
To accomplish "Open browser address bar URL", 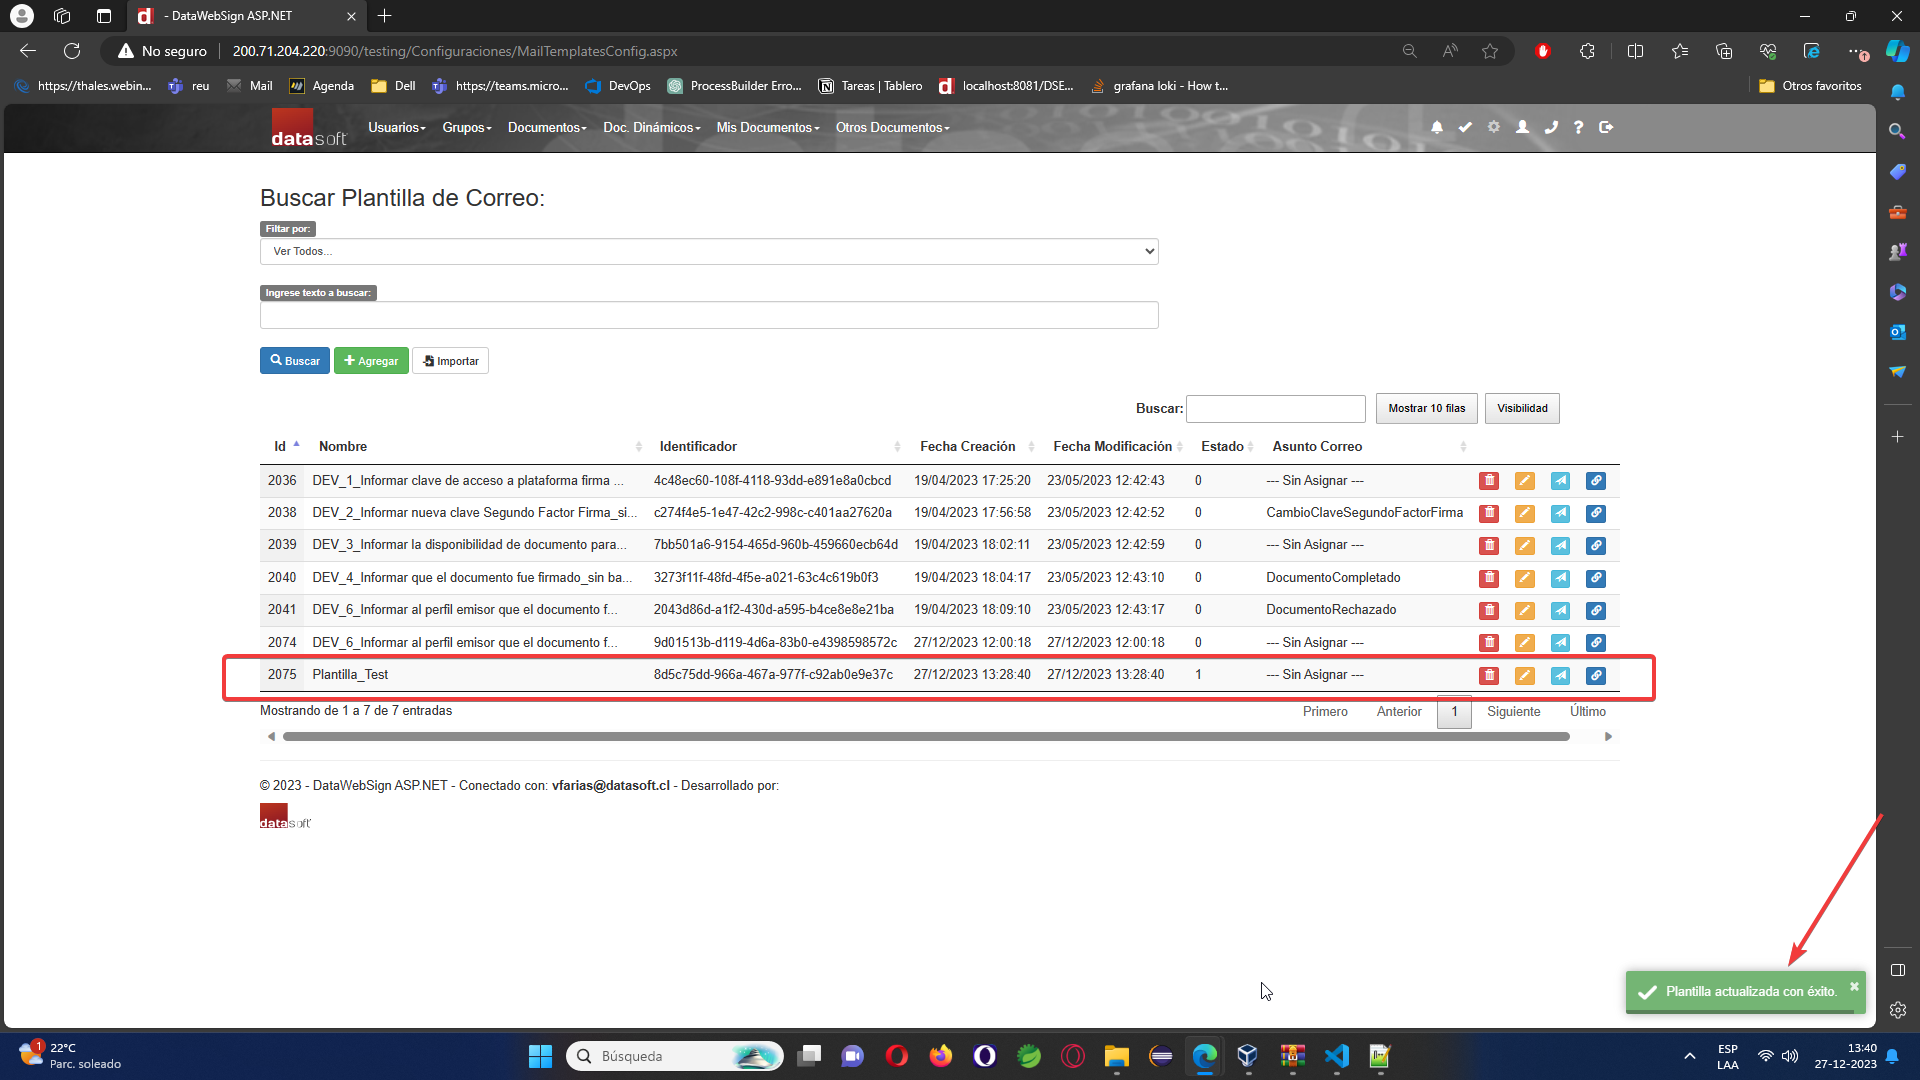I will [x=455, y=51].
